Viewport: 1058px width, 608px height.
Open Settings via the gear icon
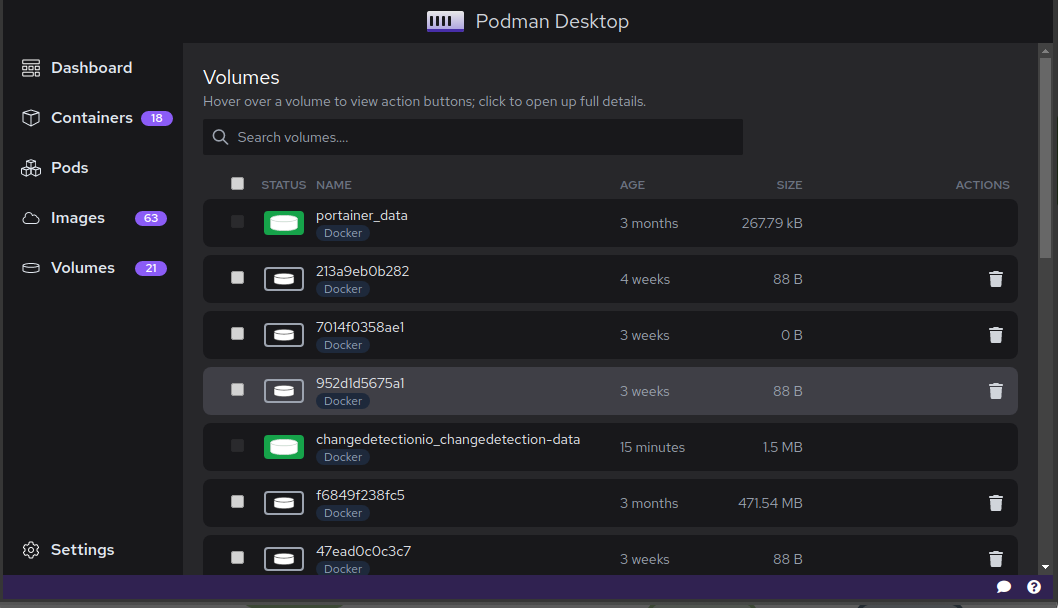(x=30, y=549)
